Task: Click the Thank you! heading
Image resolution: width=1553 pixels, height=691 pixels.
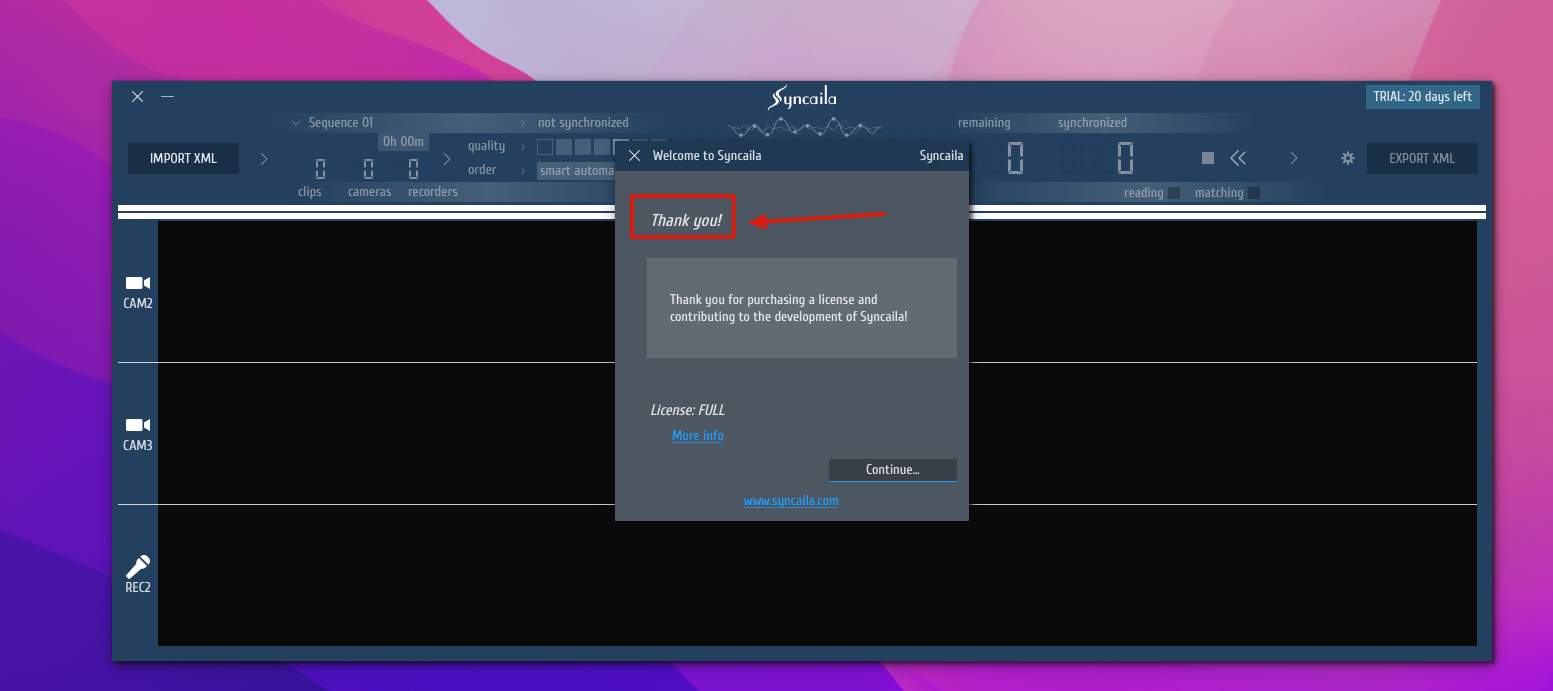Action: tap(686, 220)
